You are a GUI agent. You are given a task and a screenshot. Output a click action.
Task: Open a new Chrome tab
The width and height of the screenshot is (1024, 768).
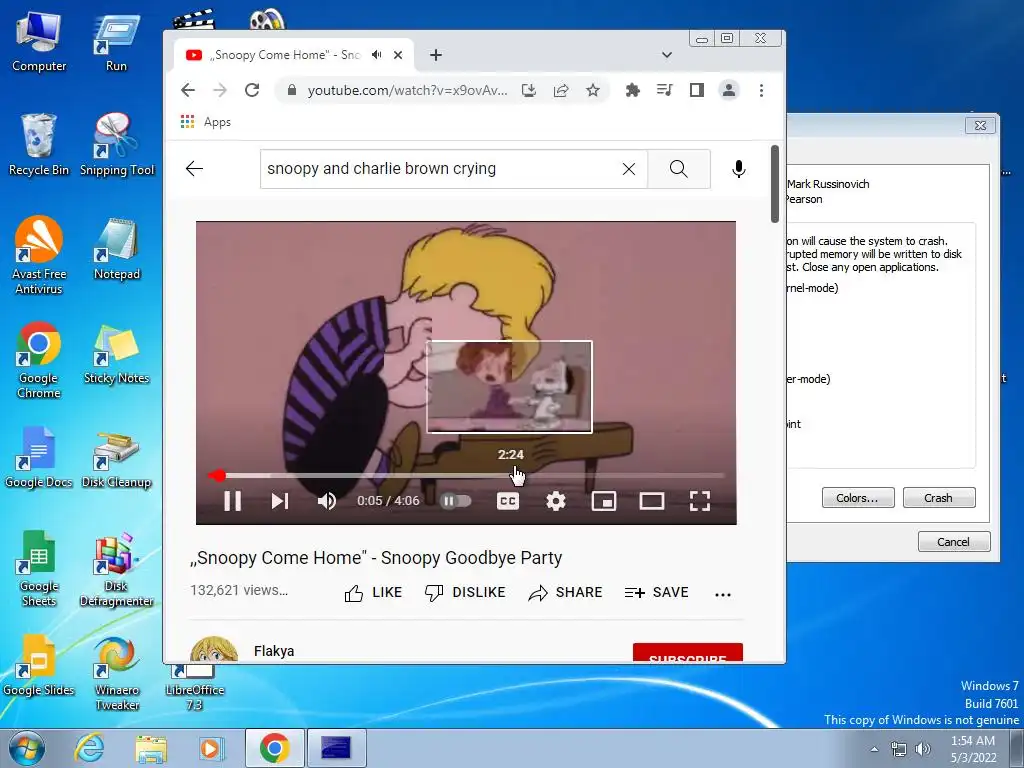coord(436,56)
